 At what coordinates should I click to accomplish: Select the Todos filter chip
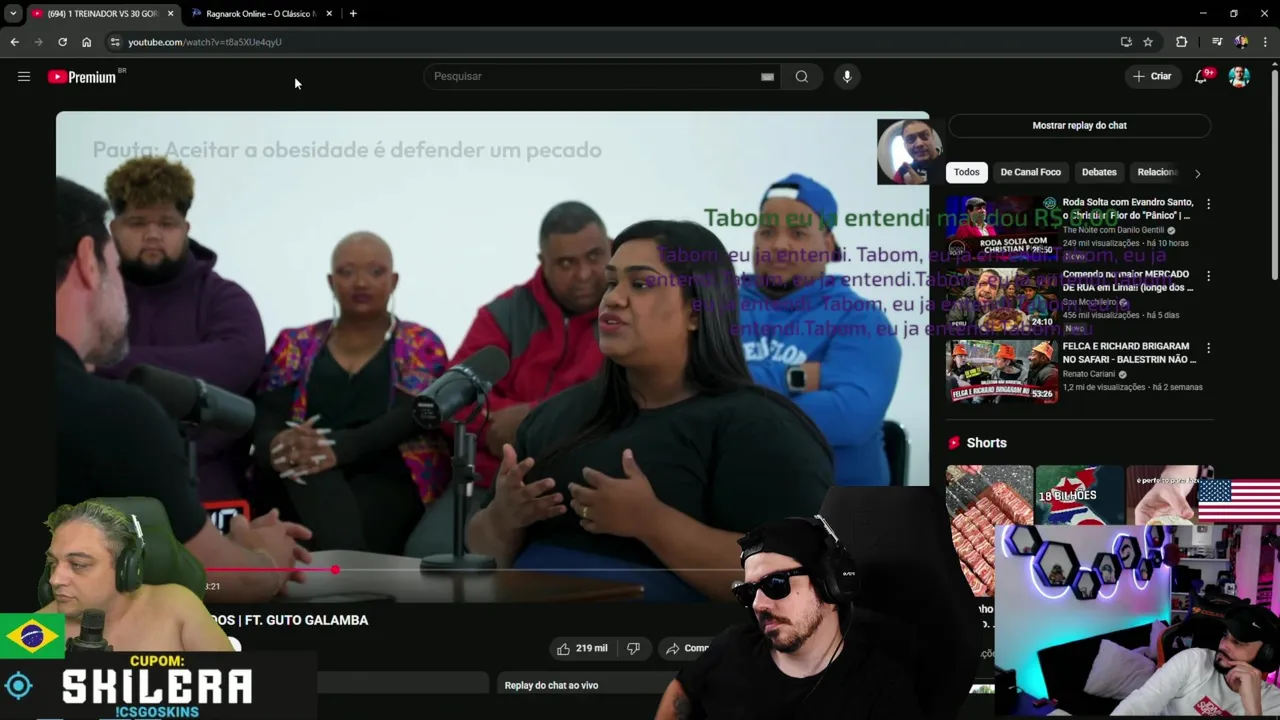(966, 172)
